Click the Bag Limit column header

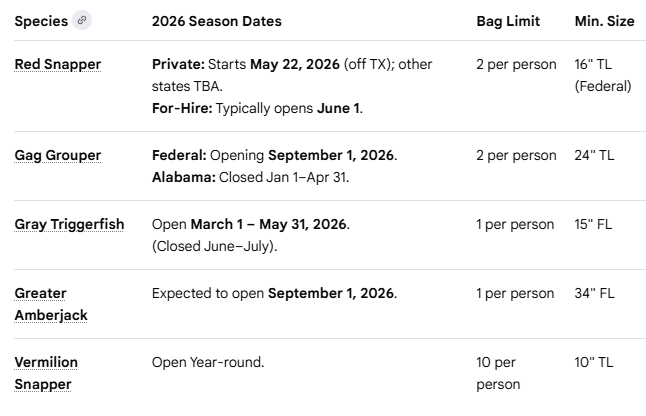click(508, 21)
